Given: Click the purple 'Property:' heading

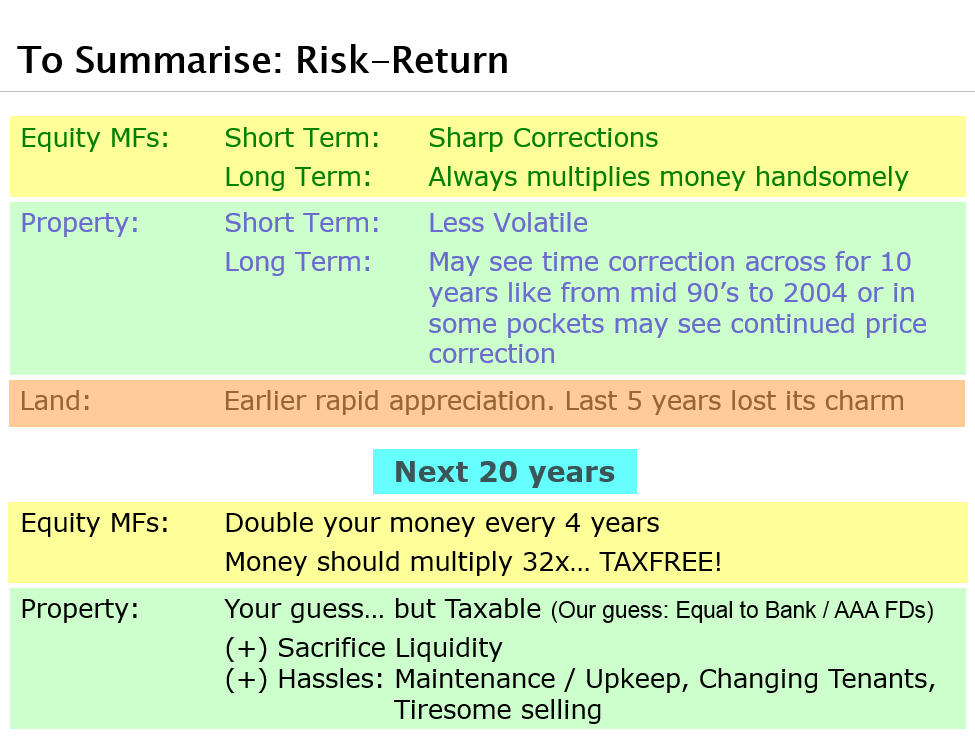Looking at the screenshot, I should pyautogui.click(x=80, y=223).
